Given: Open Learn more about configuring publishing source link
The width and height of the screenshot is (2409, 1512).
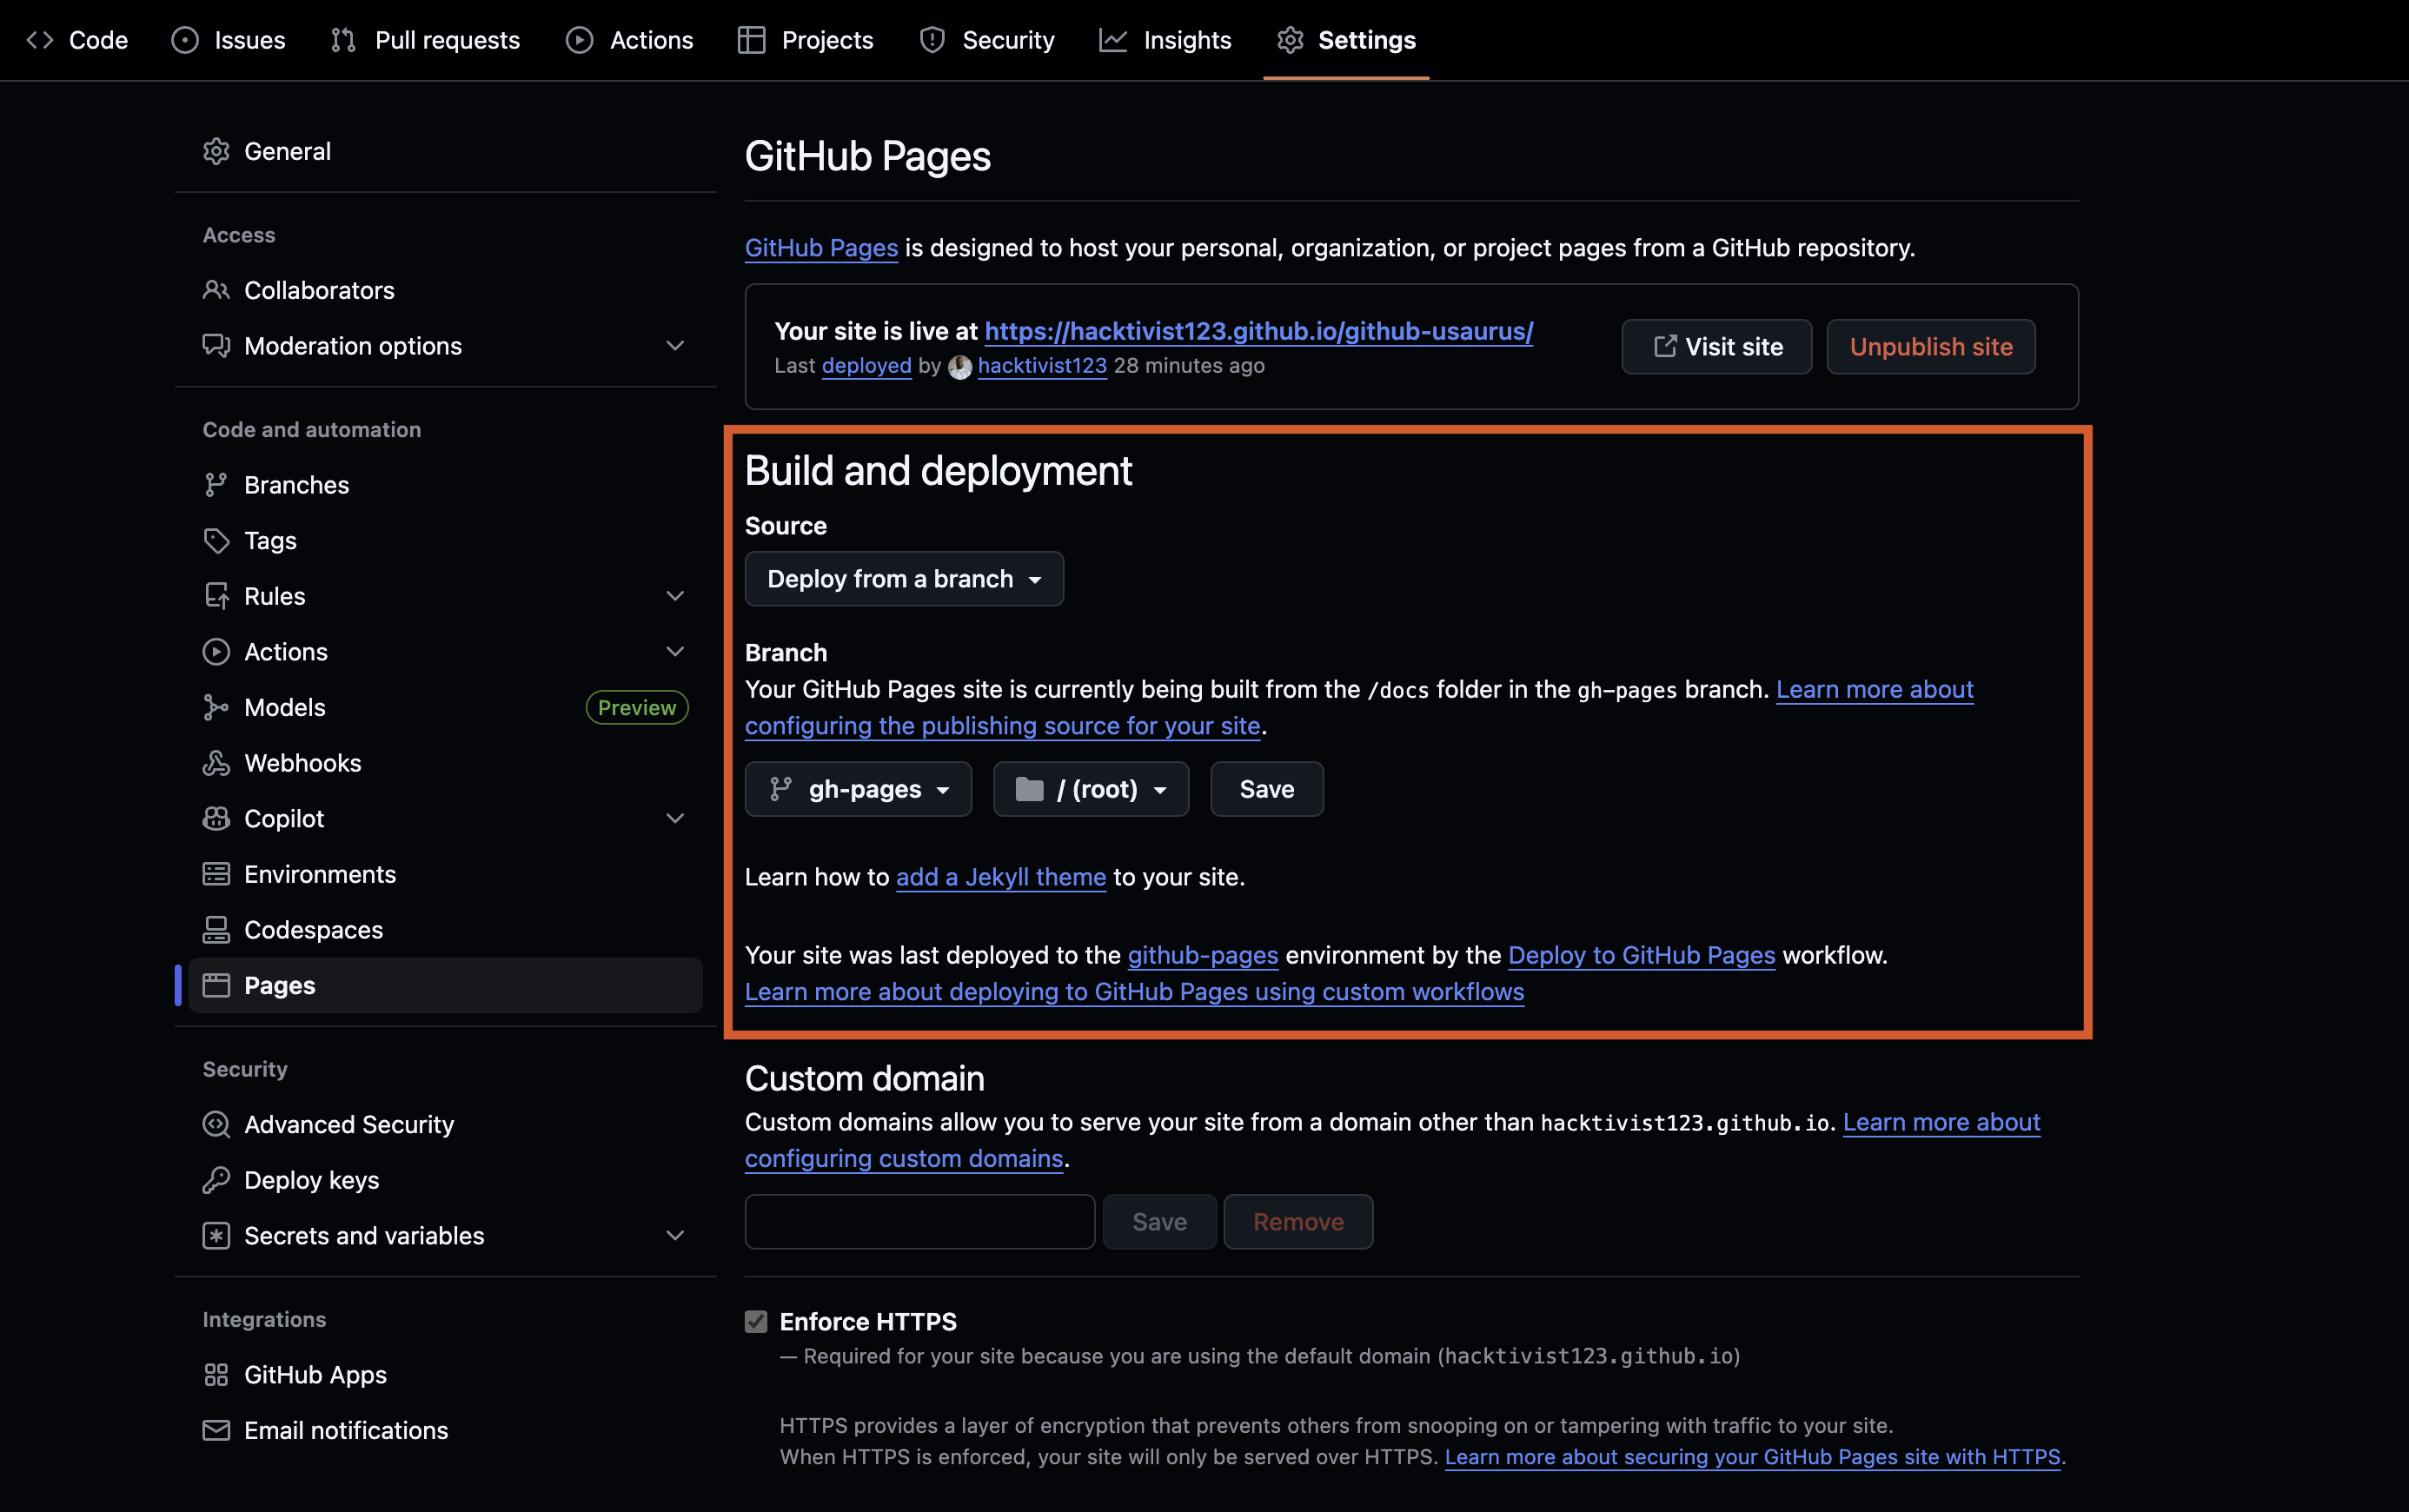Looking at the screenshot, I should click(x=1002, y=726).
